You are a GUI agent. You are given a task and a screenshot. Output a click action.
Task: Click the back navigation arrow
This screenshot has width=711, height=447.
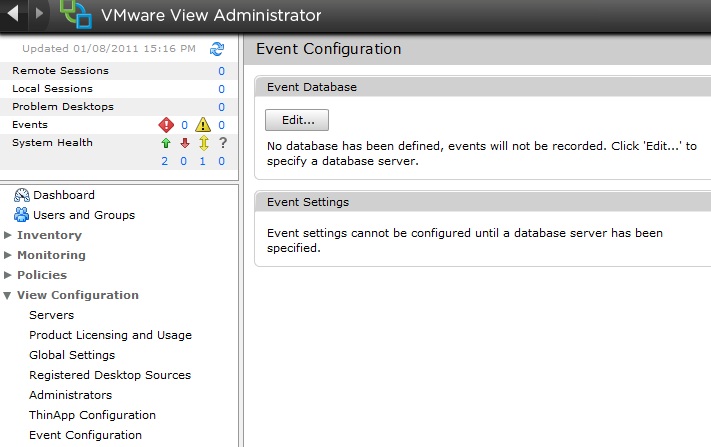(13, 13)
